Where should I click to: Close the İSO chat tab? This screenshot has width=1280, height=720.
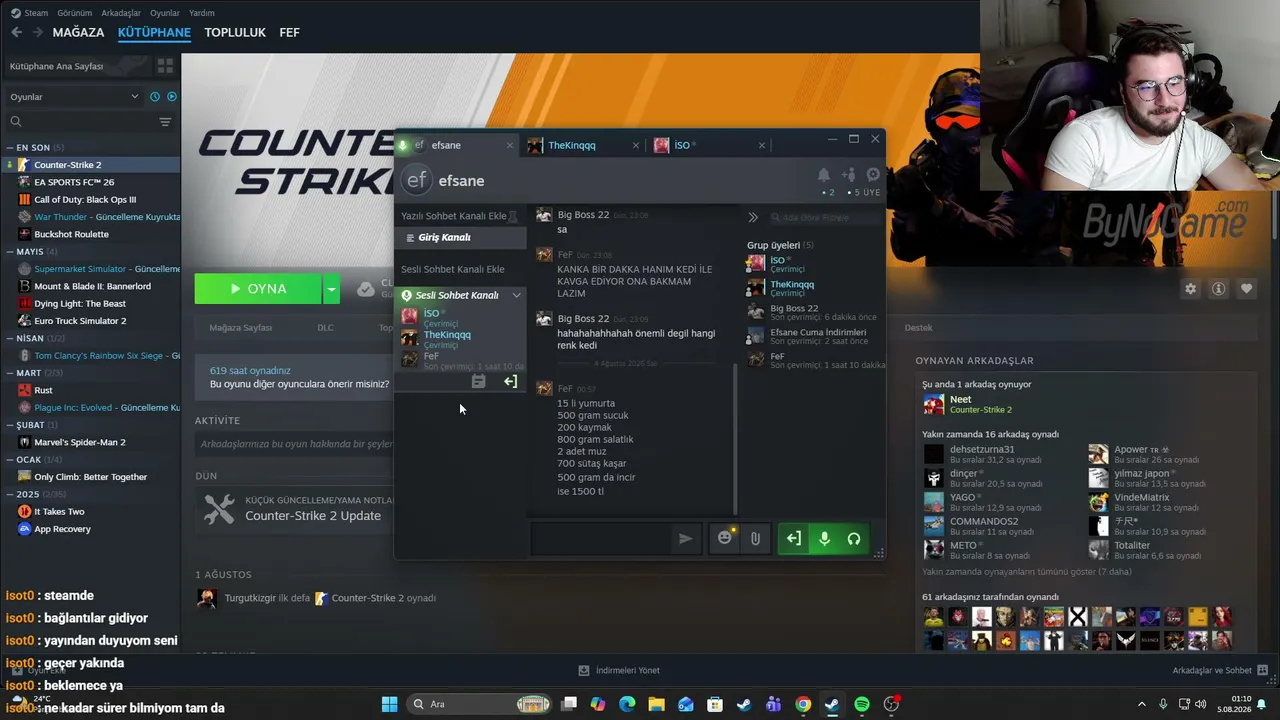pyautogui.click(x=761, y=145)
